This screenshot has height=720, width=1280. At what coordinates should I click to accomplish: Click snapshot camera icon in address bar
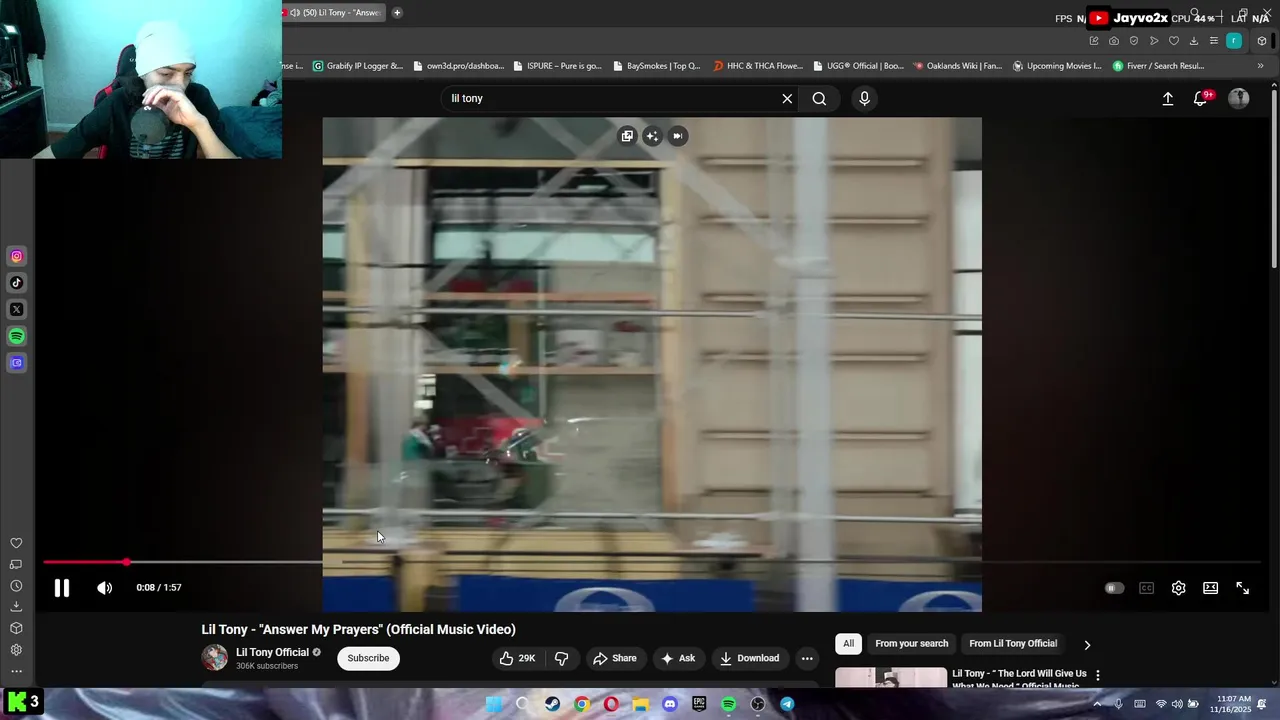pos(1113,41)
